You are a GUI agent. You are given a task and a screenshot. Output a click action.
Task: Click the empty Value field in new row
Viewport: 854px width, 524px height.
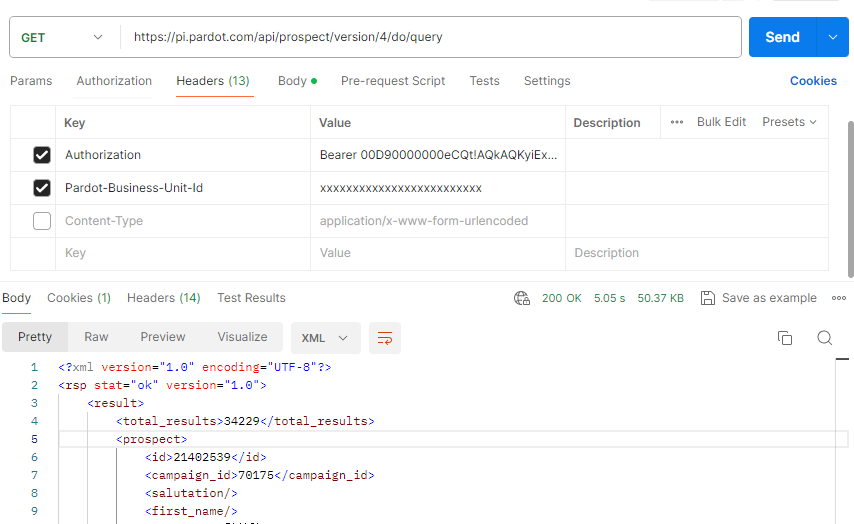click(x=438, y=253)
